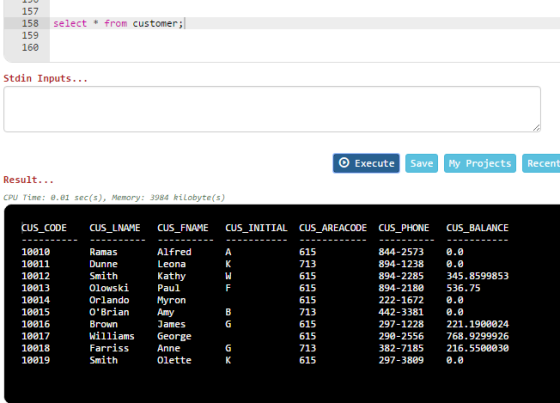Click the Result label
Image resolution: width=560 pixels, height=403 pixels.
click(29, 179)
